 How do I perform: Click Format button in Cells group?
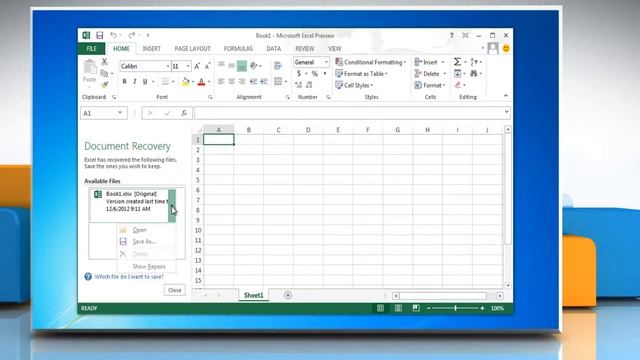coord(430,85)
